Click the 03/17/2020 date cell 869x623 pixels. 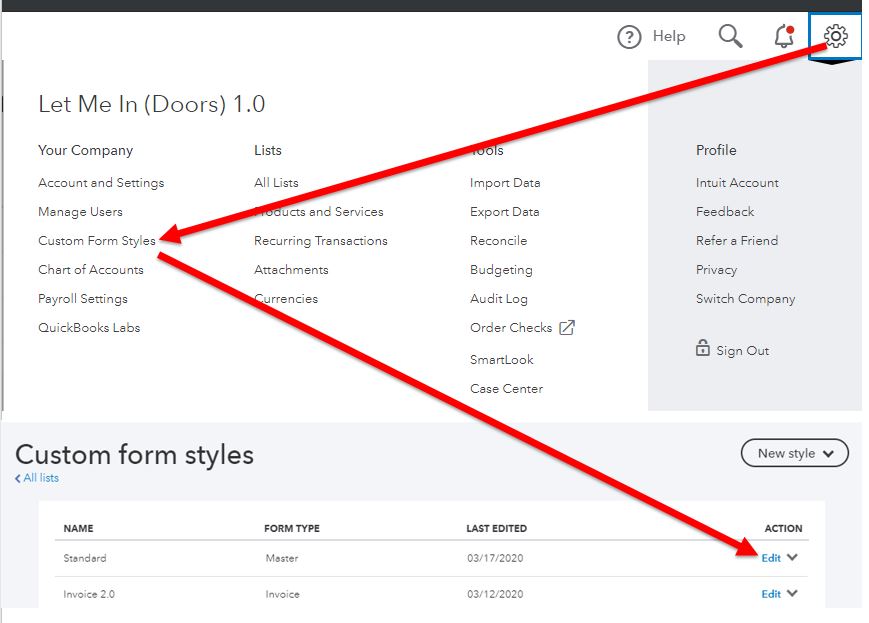tap(495, 558)
